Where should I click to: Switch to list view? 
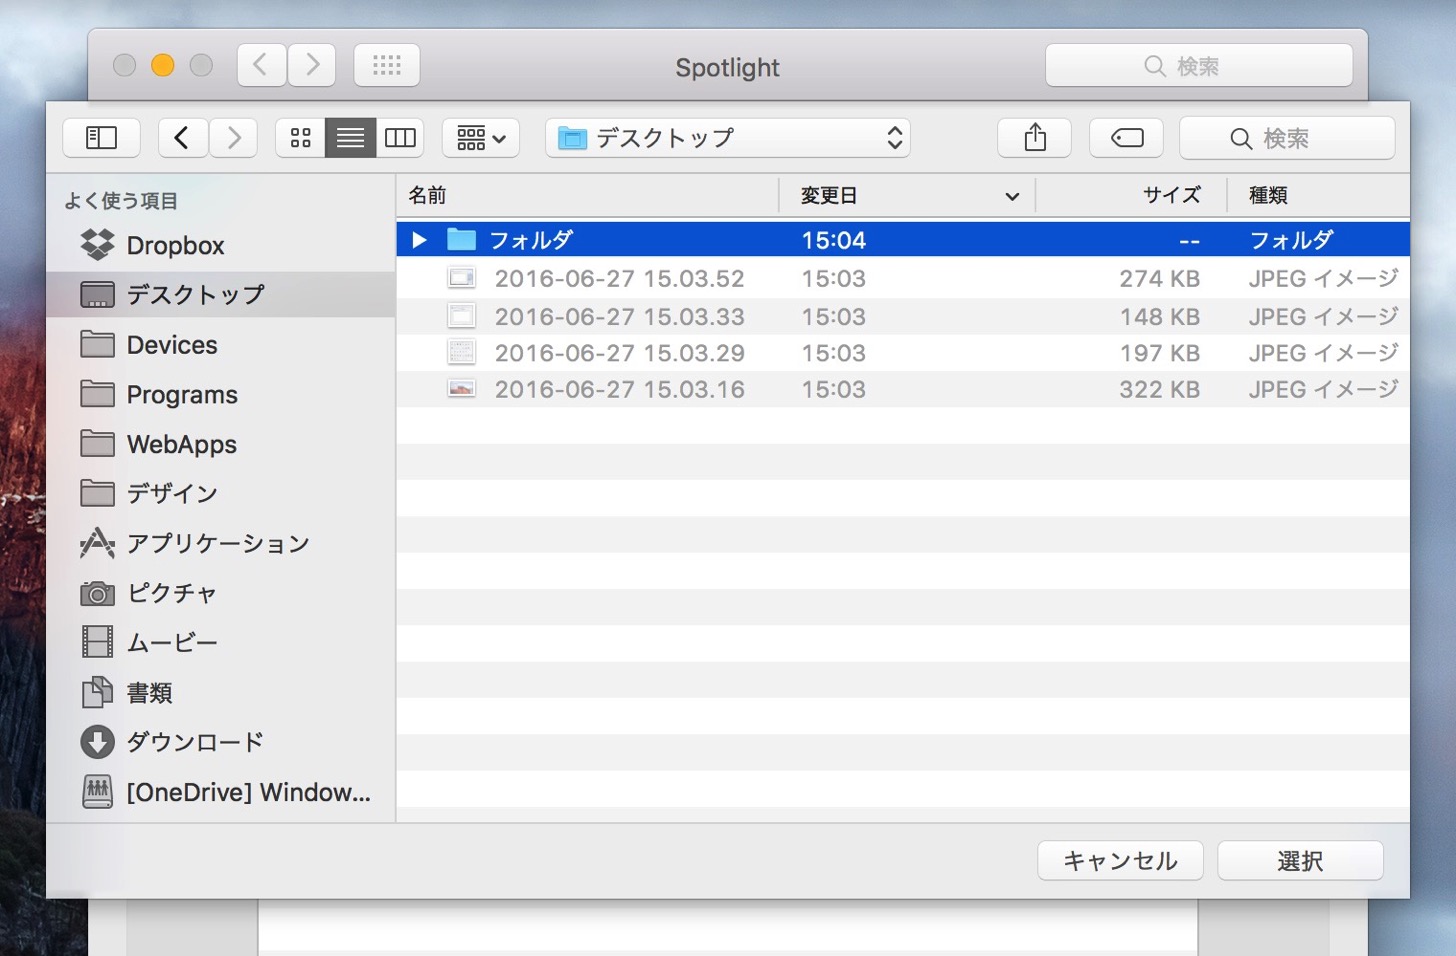pyautogui.click(x=350, y=138)
